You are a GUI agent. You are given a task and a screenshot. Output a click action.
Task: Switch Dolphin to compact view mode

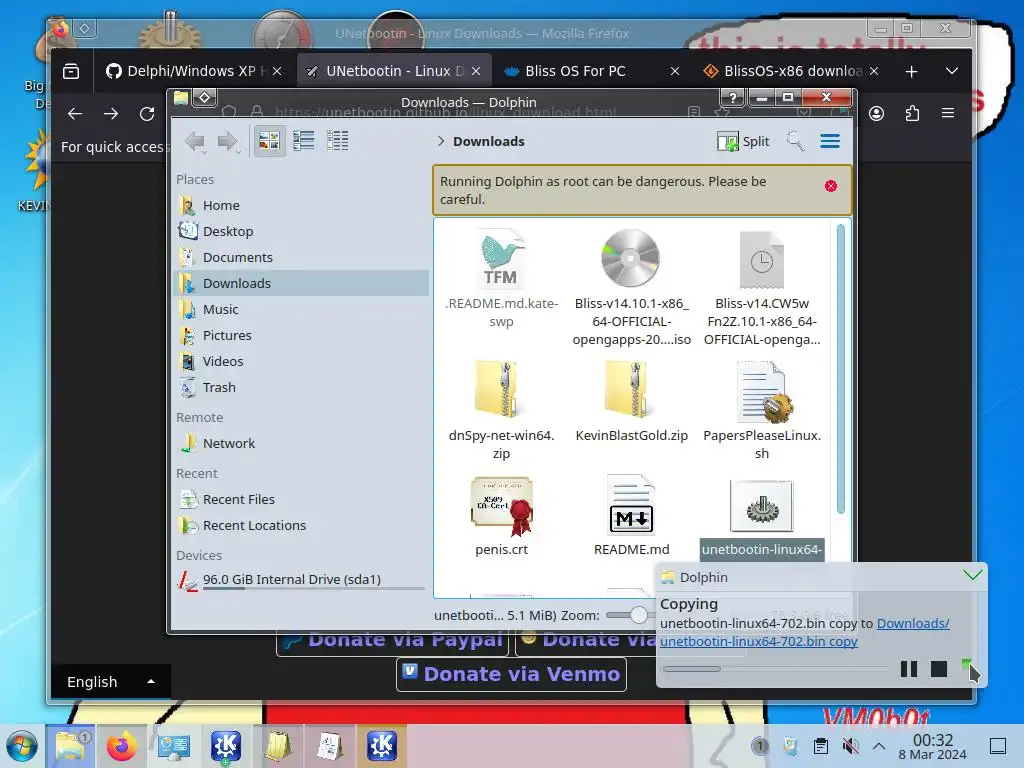click(304, 141)
